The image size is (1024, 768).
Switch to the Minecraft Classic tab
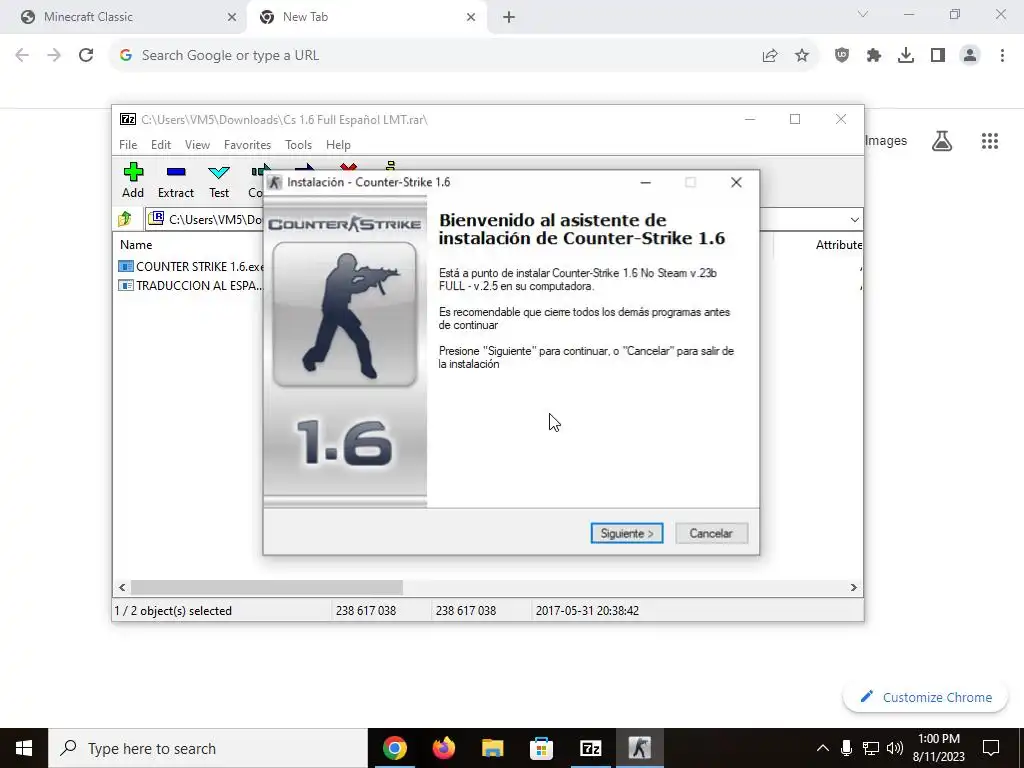(124, 17)
